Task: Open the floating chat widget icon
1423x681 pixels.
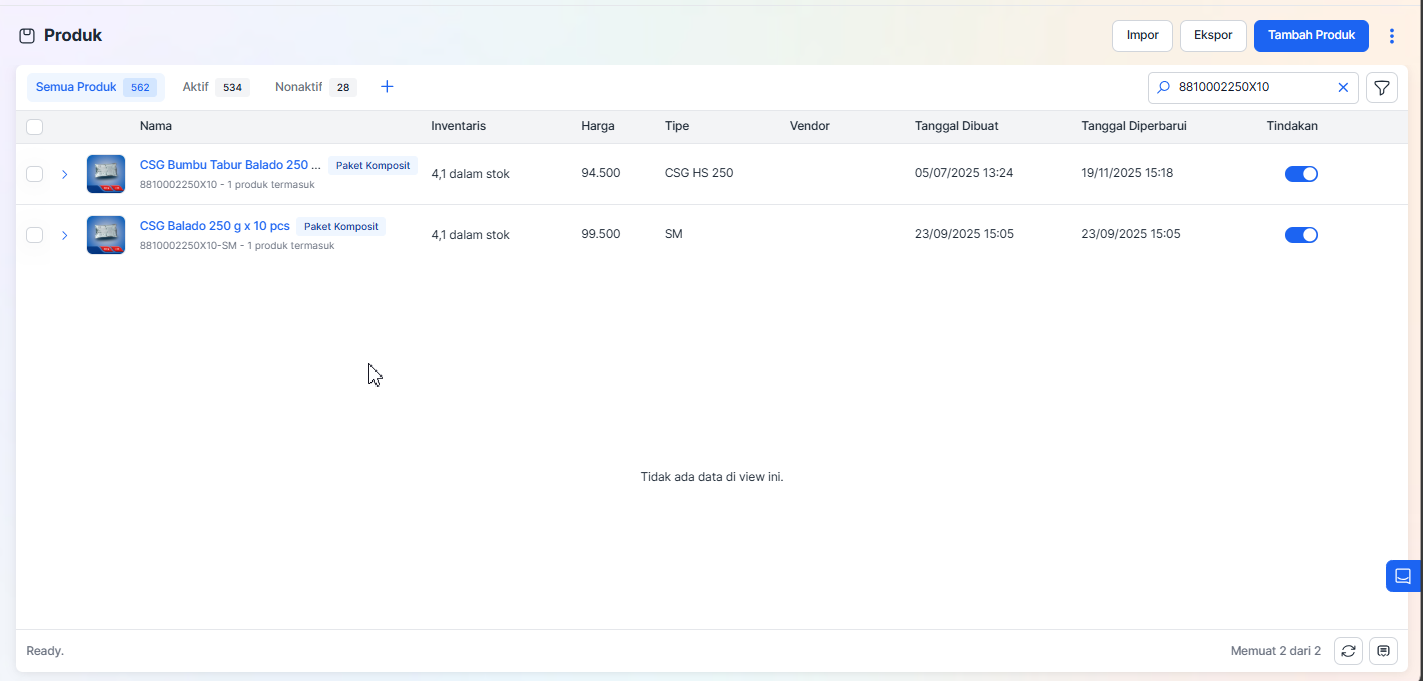Action: [x=1402, y=576]
